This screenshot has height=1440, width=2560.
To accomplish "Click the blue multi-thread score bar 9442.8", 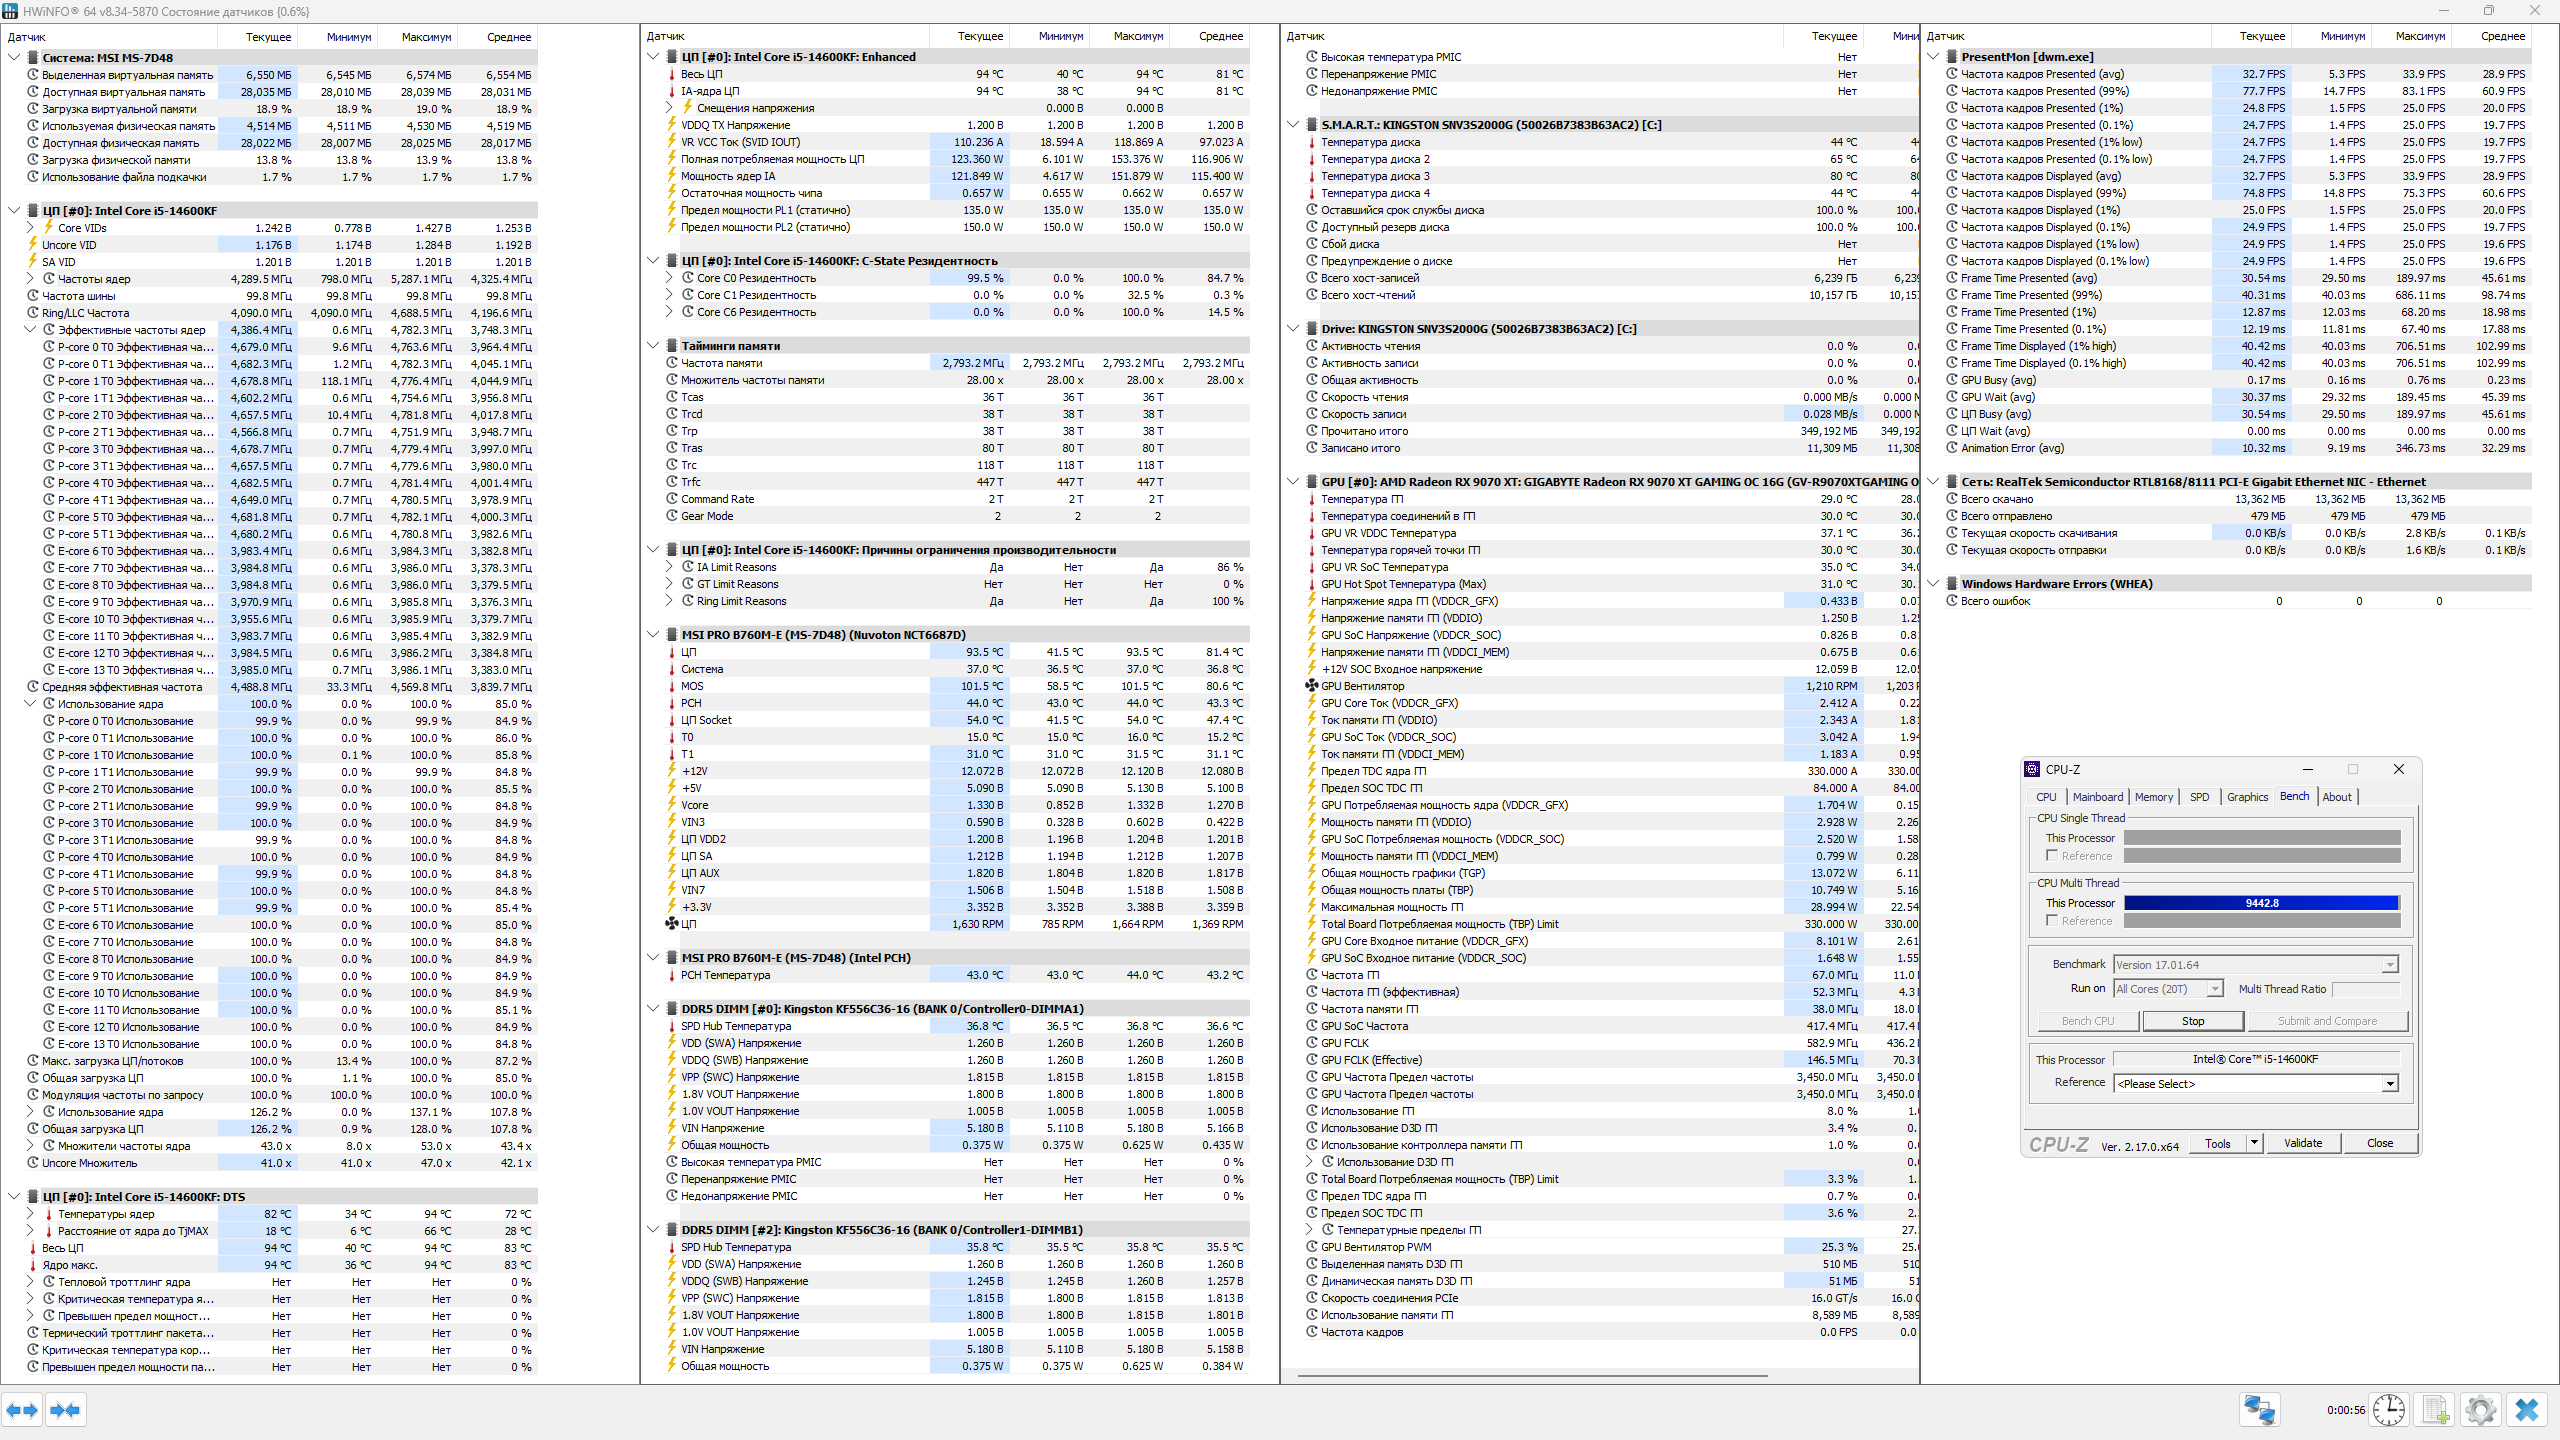I will coord(2261,903).
